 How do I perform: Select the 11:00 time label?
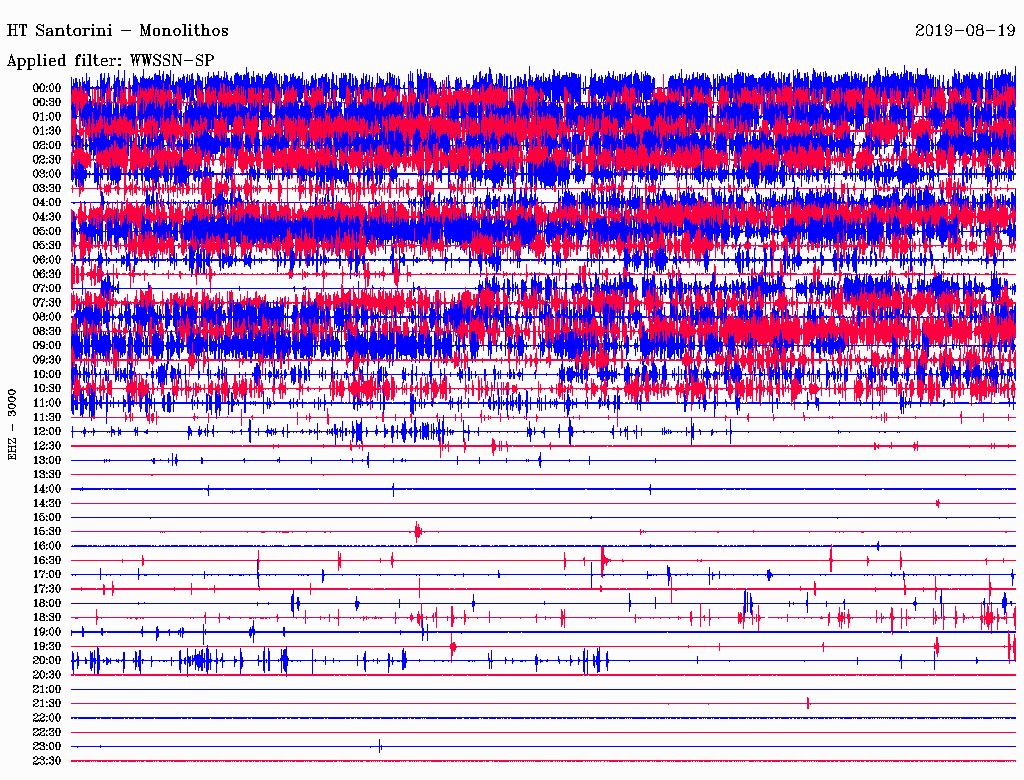[x=47, y=403]
